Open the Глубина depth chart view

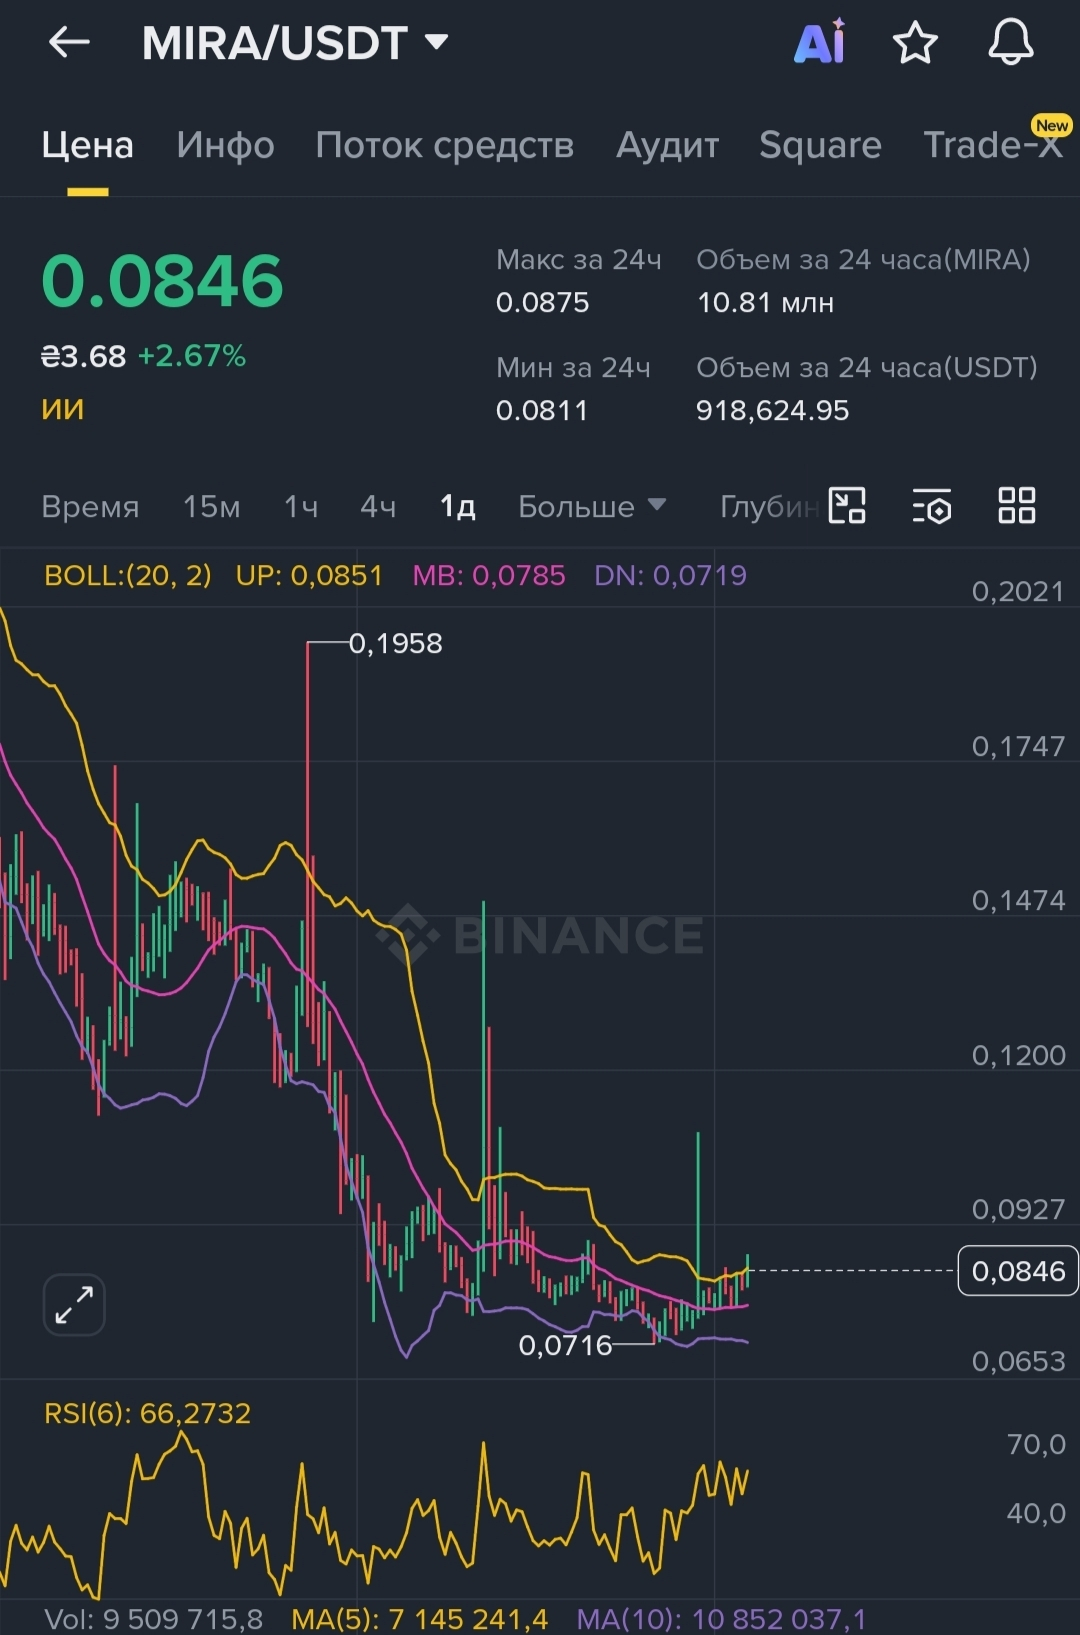coord(769,507)
